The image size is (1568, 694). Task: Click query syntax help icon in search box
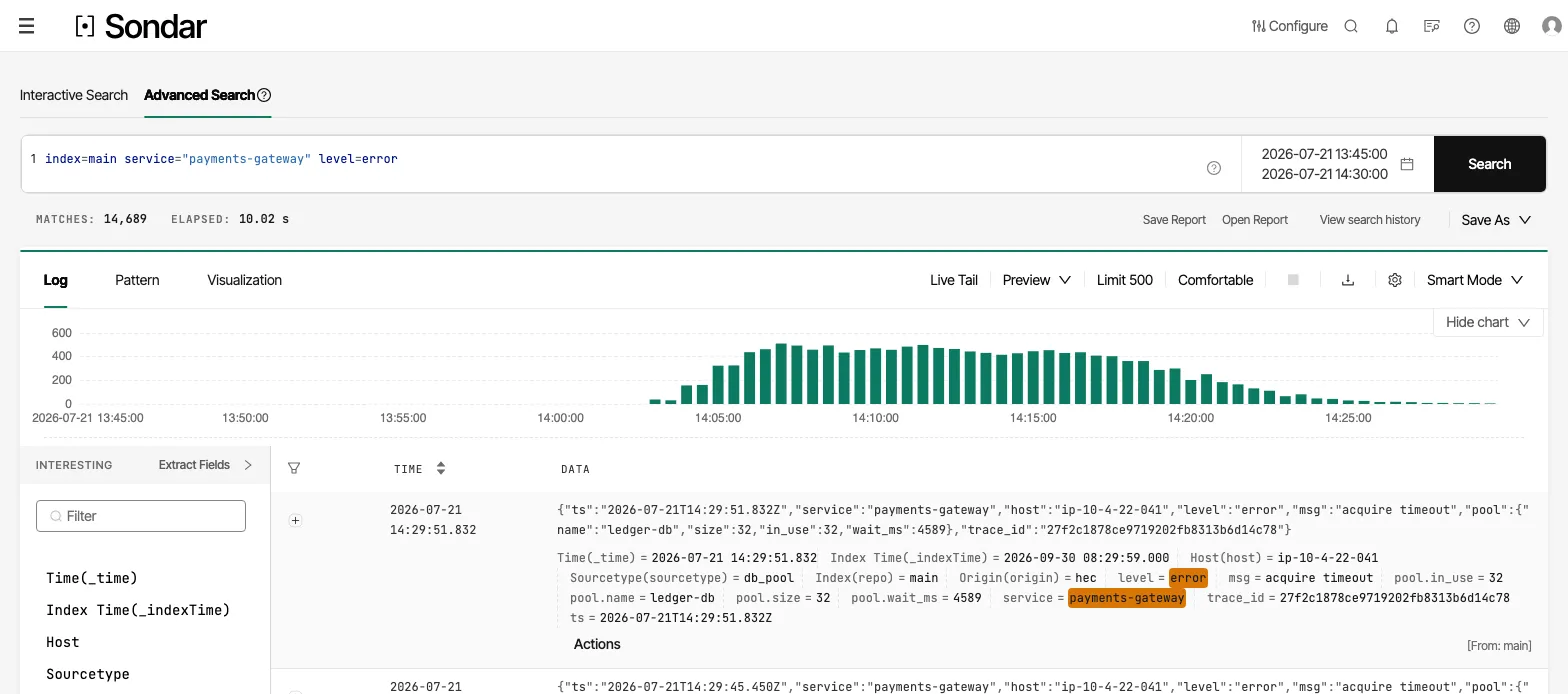[1214, 168]
